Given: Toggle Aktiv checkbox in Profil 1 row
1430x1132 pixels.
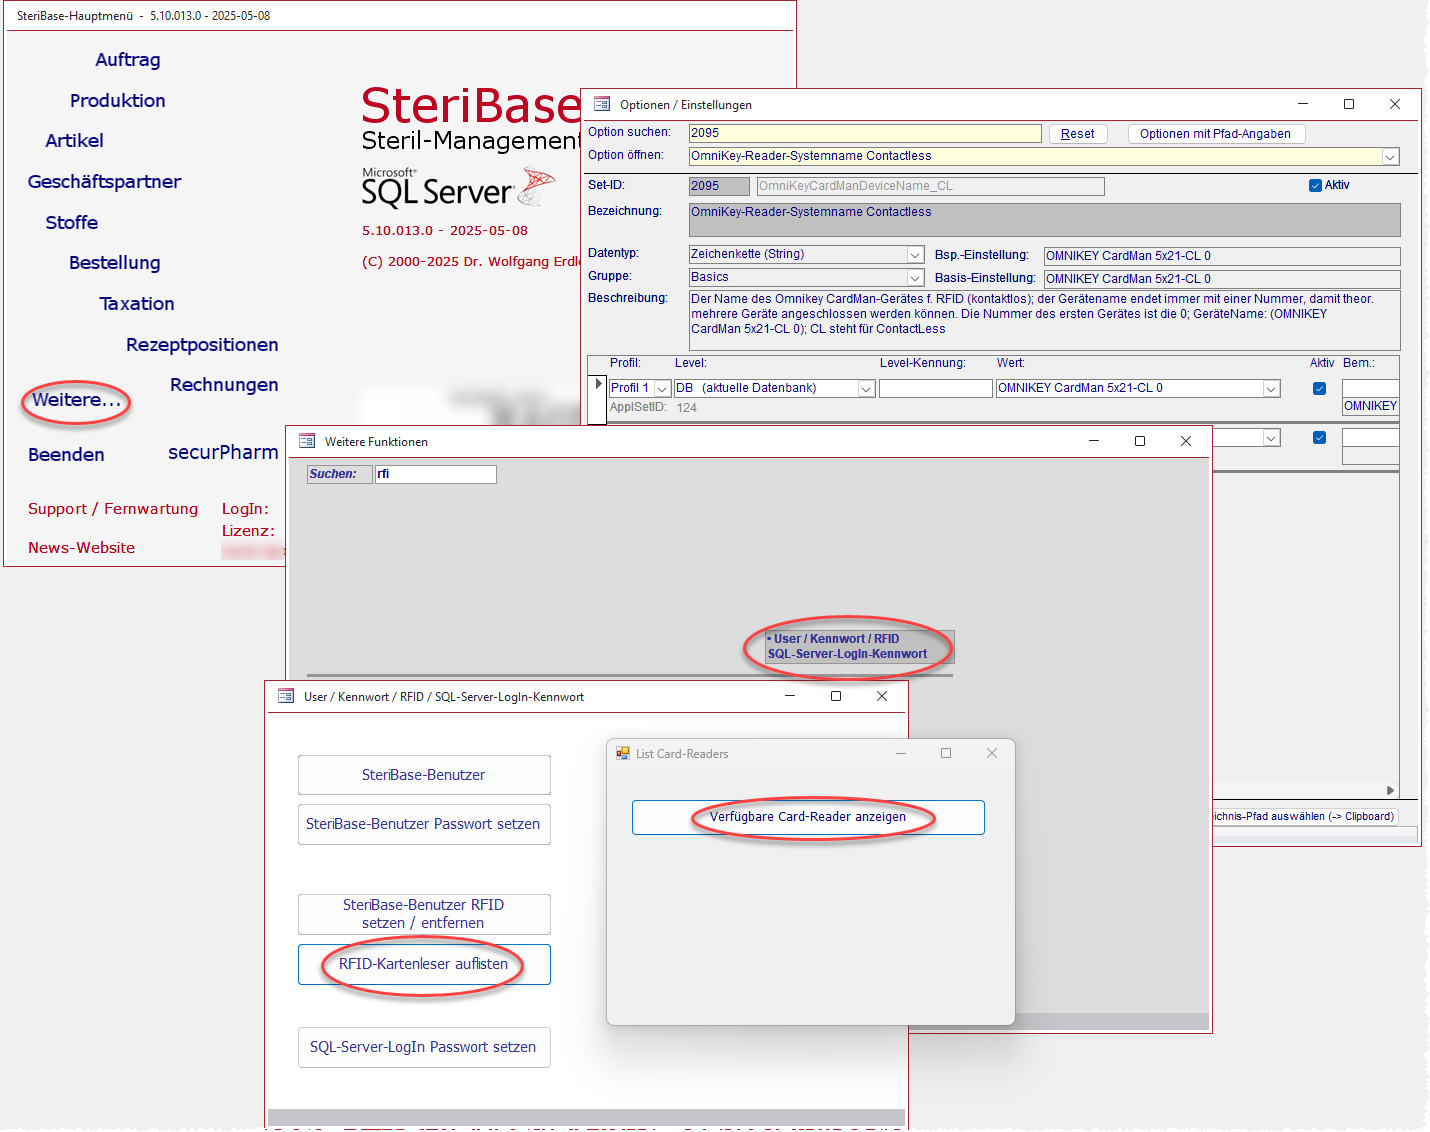Looking at the screenshot, I should 1319,389.
